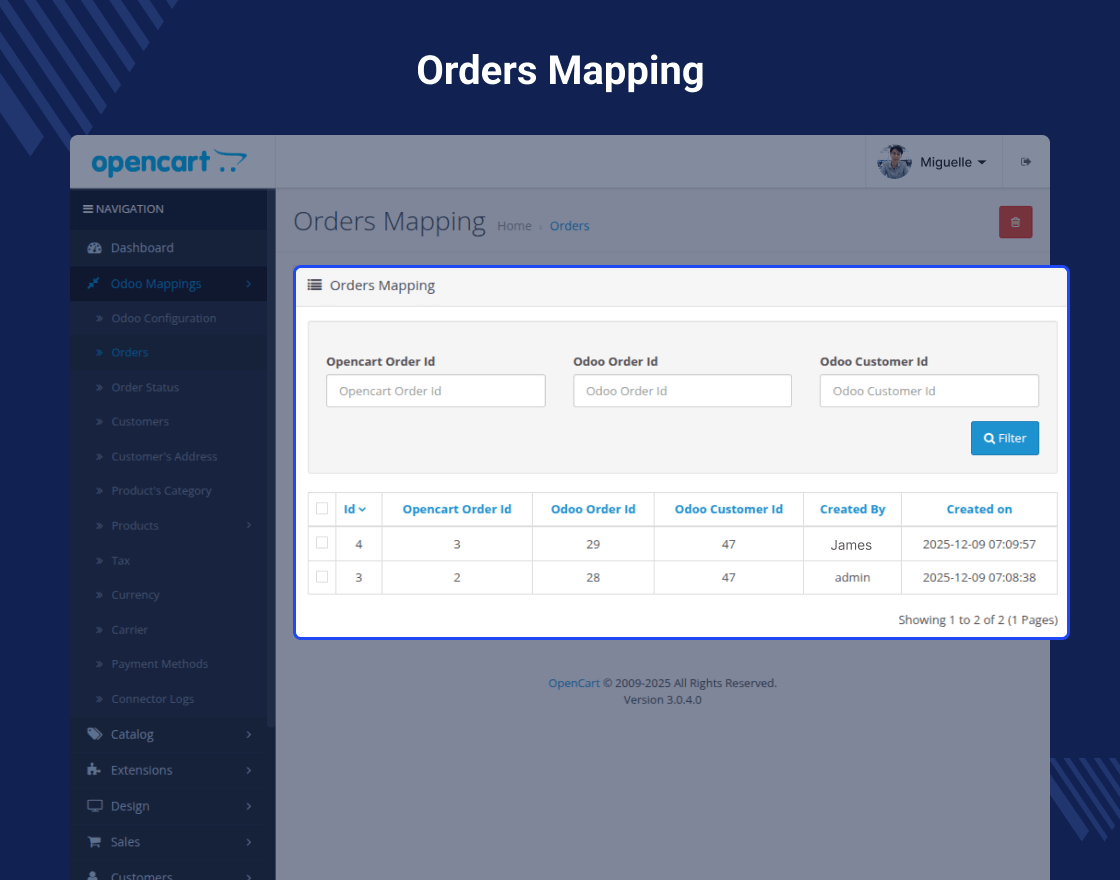
Task: Sort by the Id column arrow
Action: click(x=362, y=509)
